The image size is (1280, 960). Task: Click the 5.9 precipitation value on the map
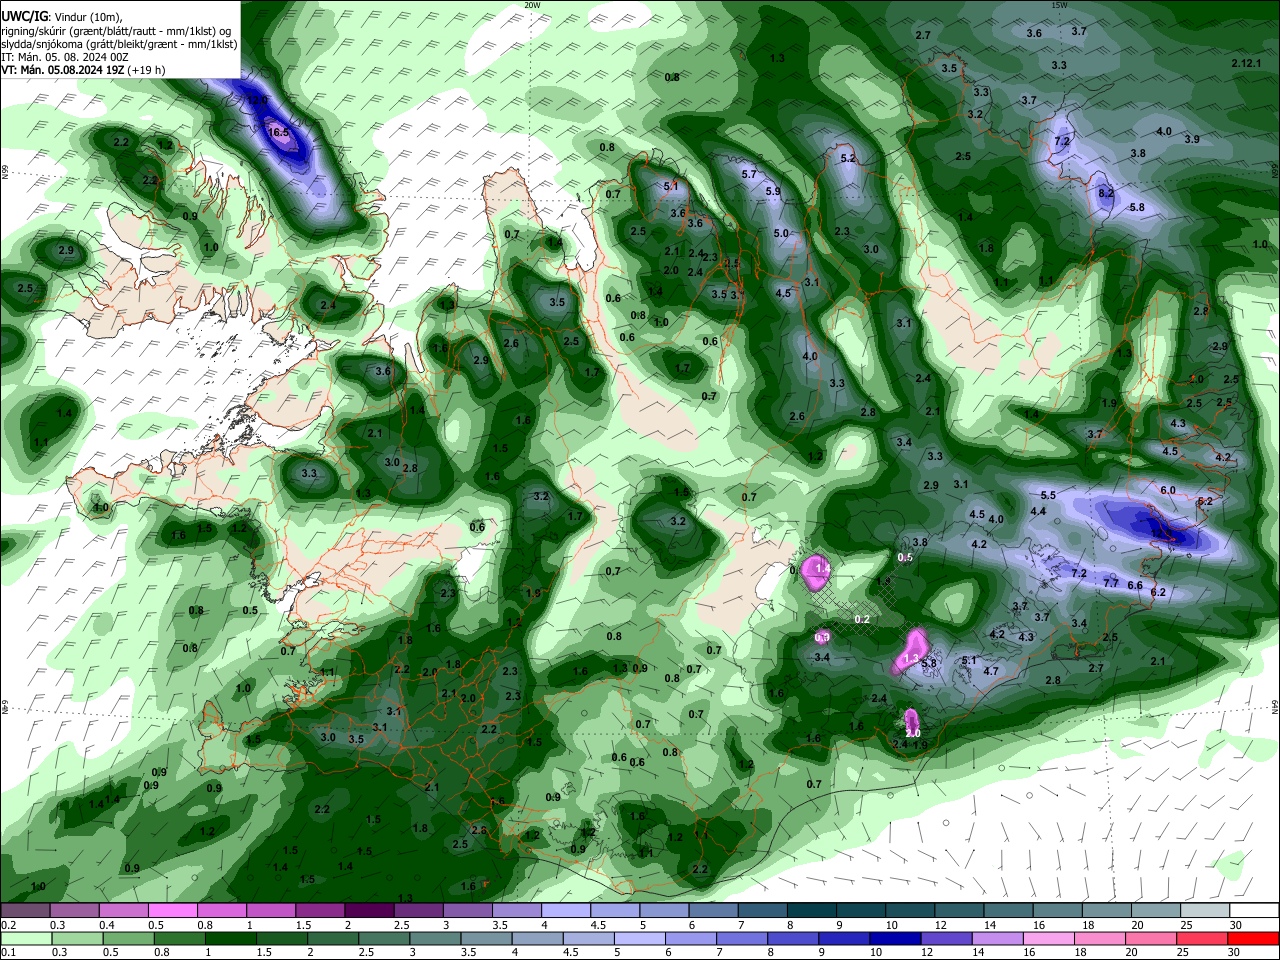pyautogui.click(x=773, y=192)
